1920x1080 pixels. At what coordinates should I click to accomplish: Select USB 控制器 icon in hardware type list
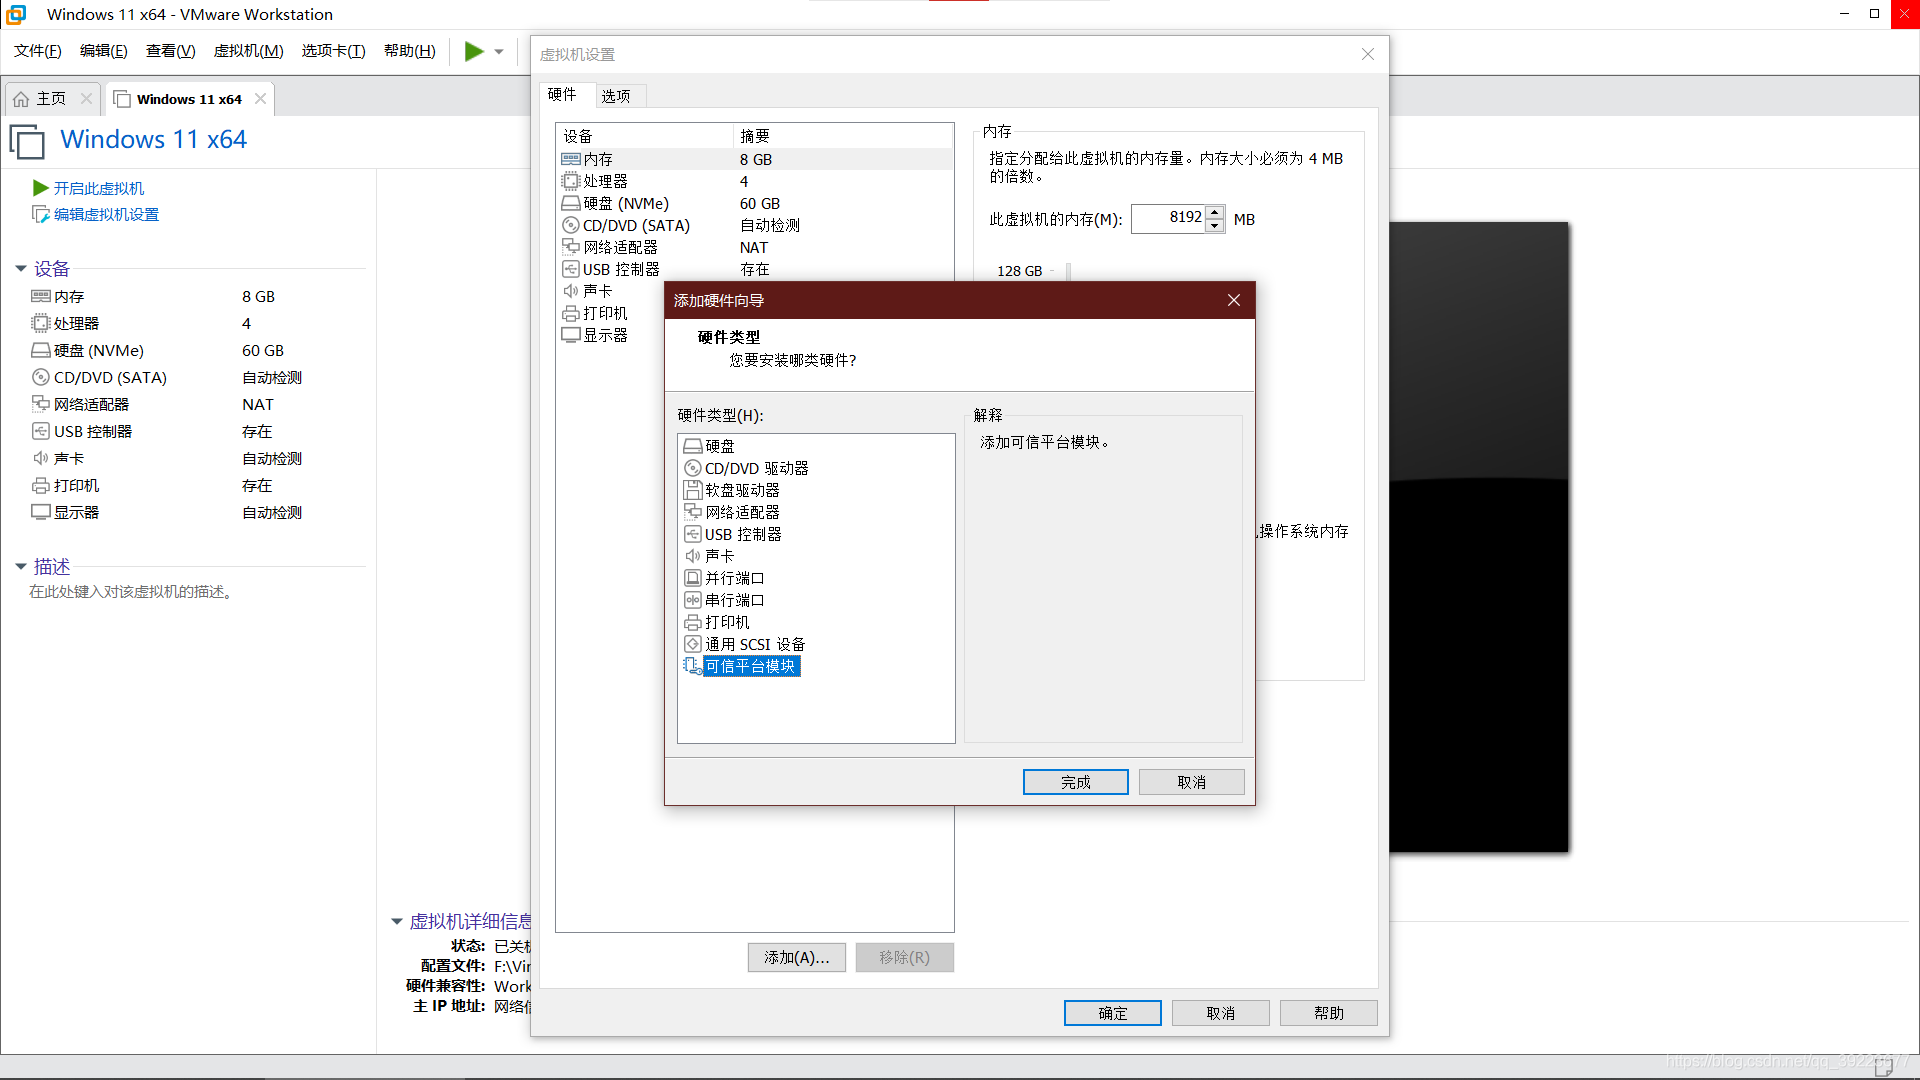[692, 534]
